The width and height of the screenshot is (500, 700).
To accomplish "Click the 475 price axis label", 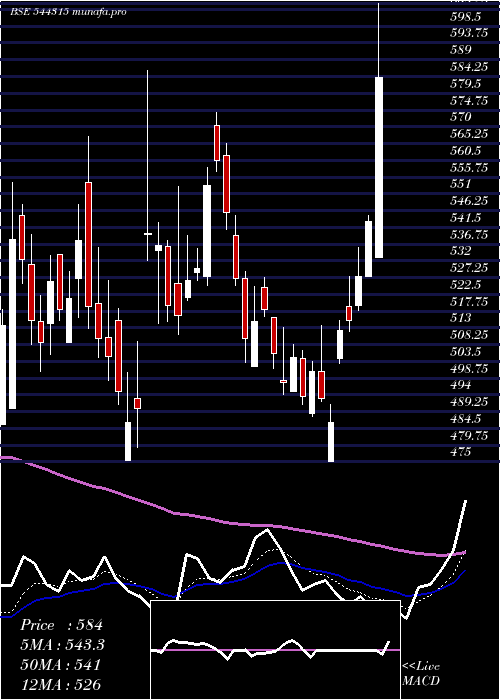I will pos(461,452).
